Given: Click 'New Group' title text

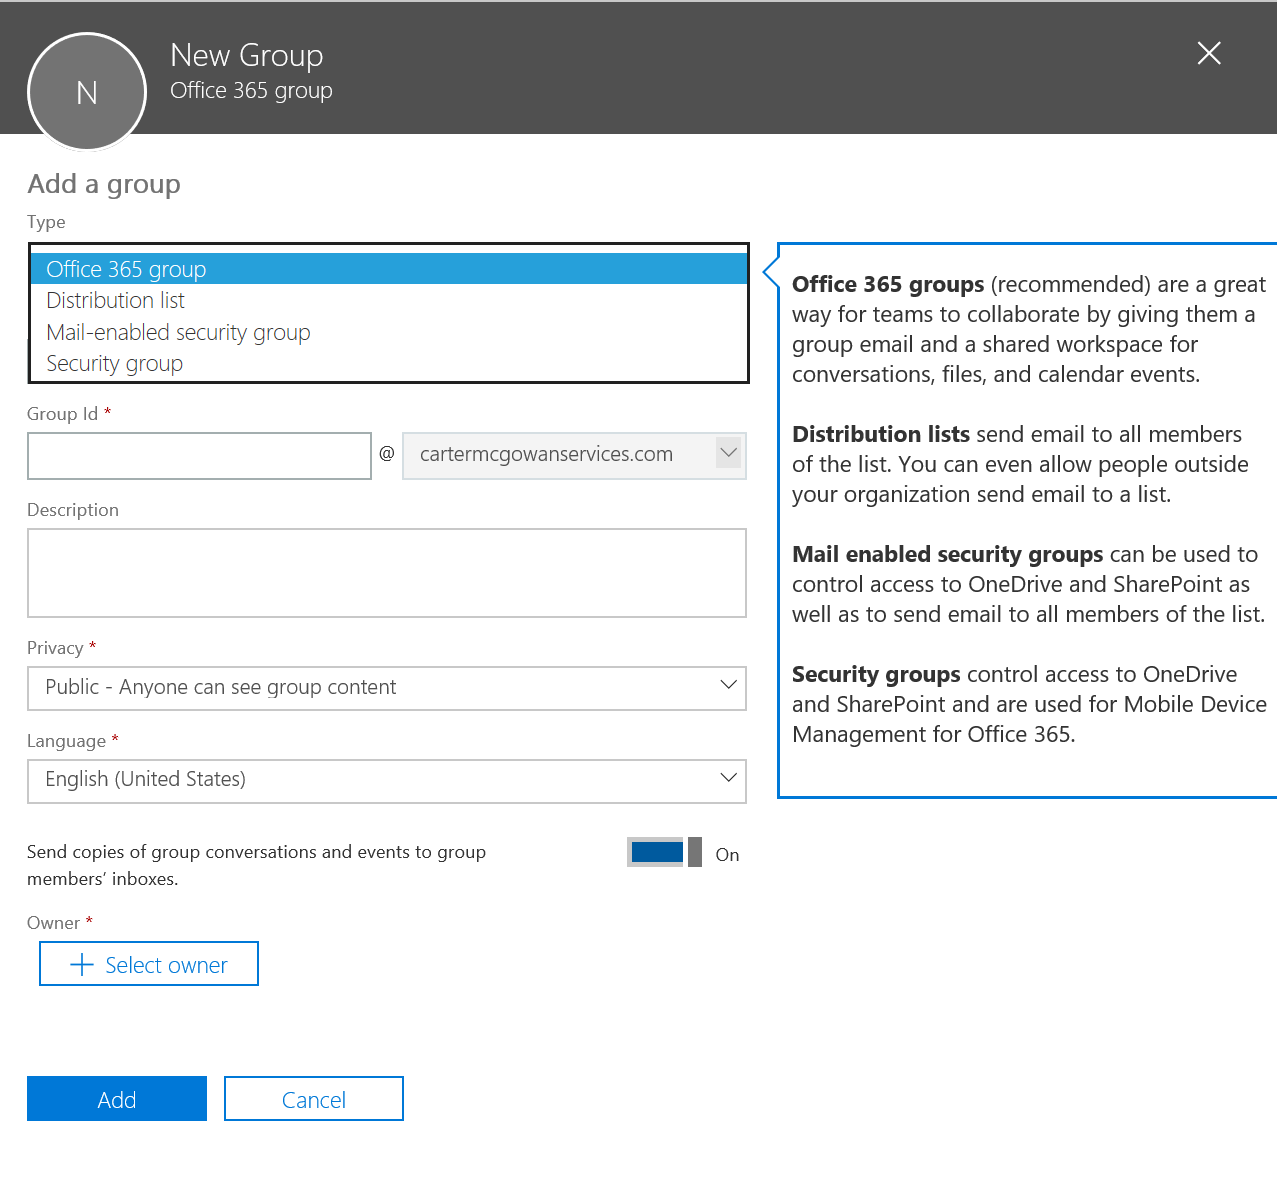Looking at the screenshot, I should tap(247, 55).
